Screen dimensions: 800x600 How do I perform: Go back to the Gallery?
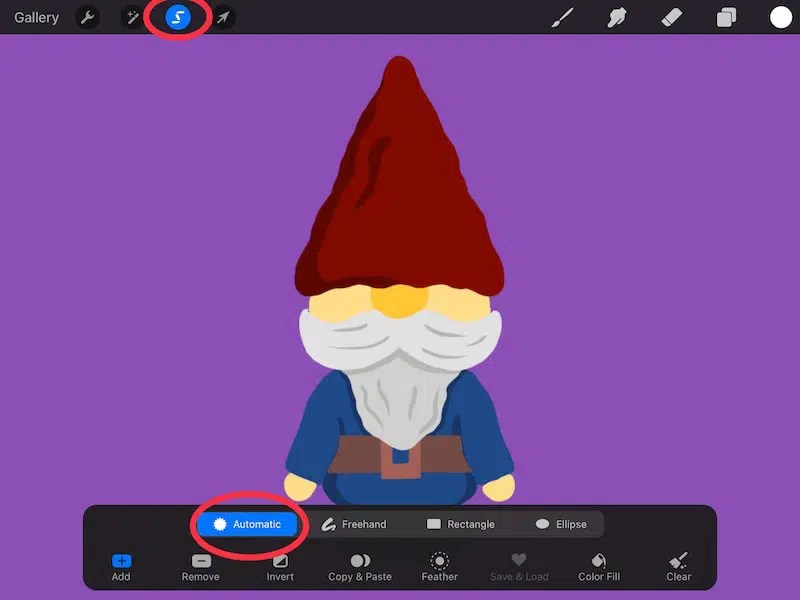[x=35, y=17]
